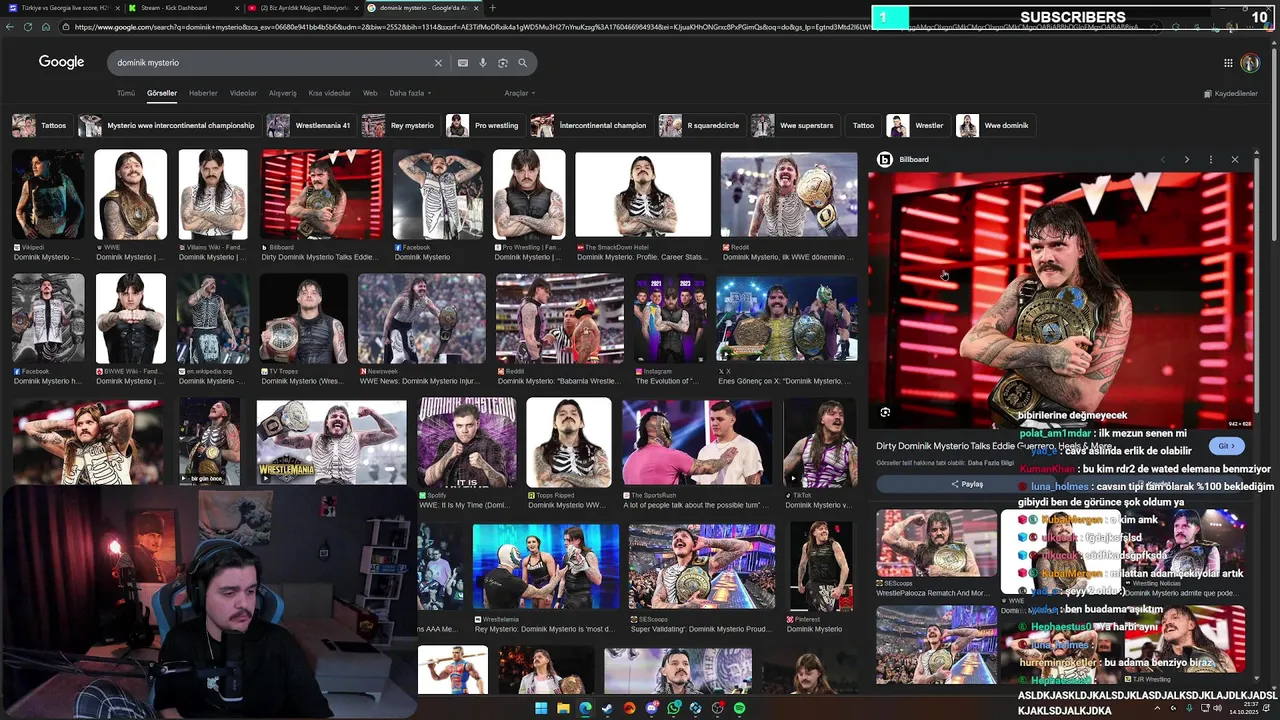Open Steam from taskbar
Viewport: 1280px width, 720px height.
point(607,708)
